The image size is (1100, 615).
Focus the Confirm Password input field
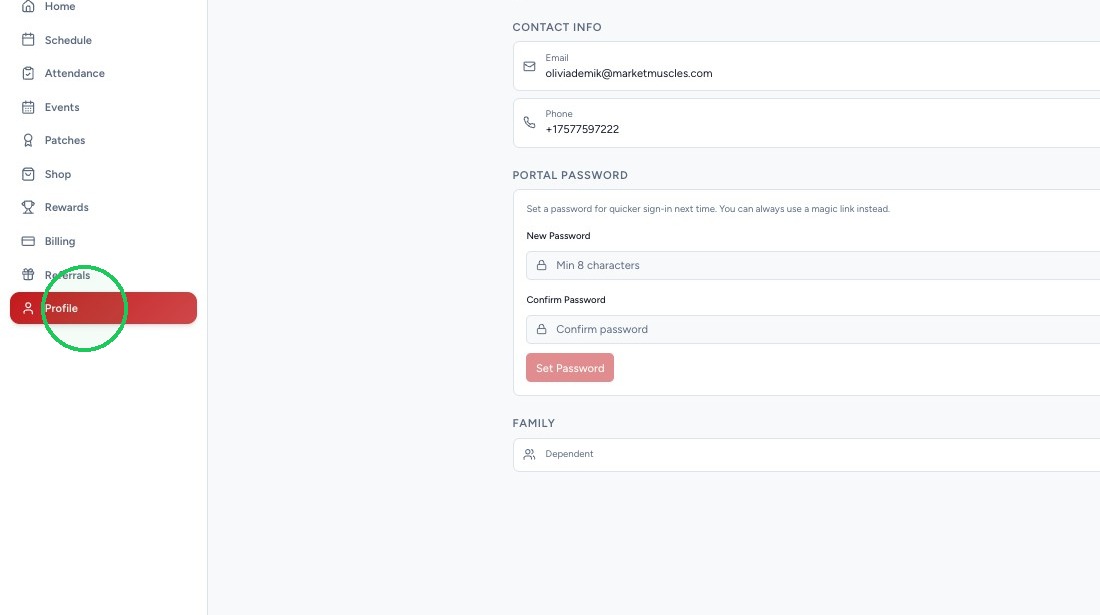point(813,329)
